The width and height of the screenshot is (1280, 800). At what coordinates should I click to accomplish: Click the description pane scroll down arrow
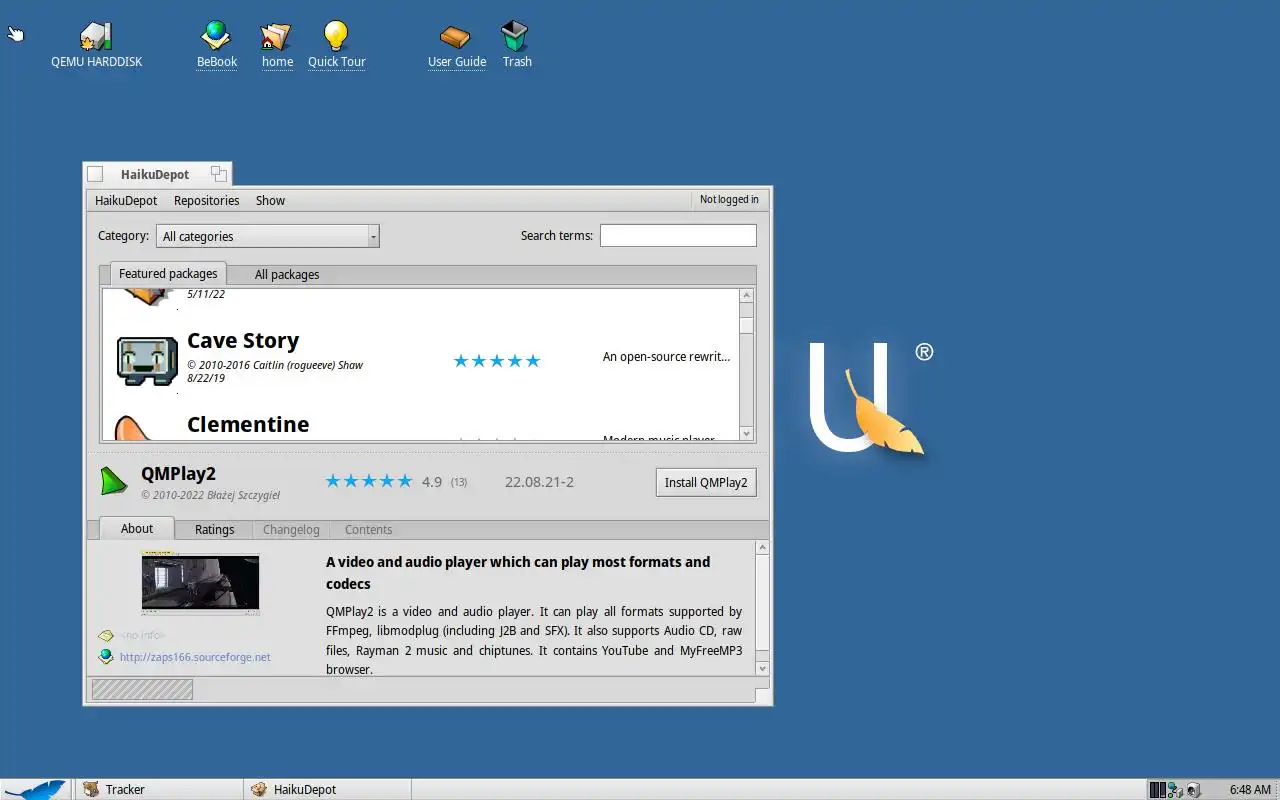click(x=763, y=668)
